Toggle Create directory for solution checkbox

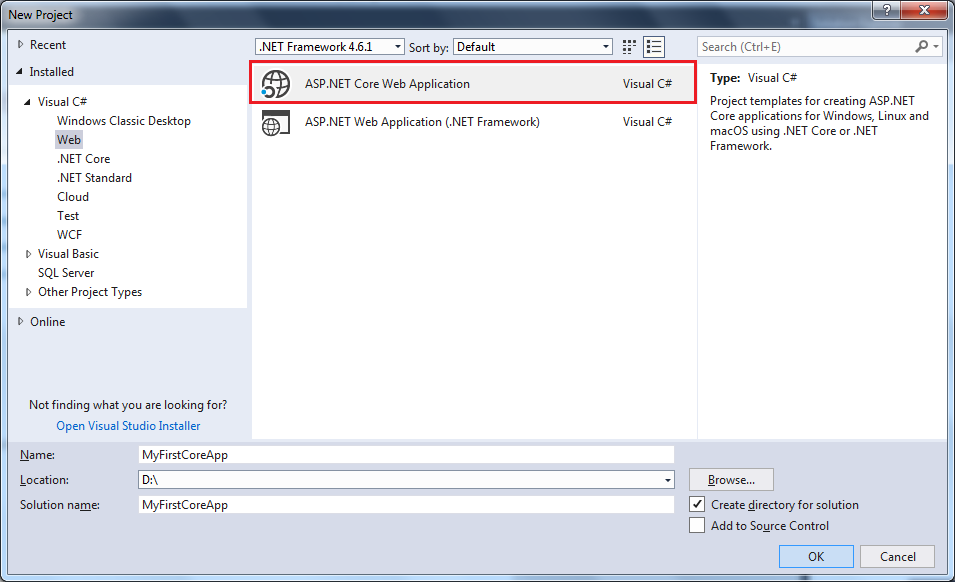[x=697, y=505]
